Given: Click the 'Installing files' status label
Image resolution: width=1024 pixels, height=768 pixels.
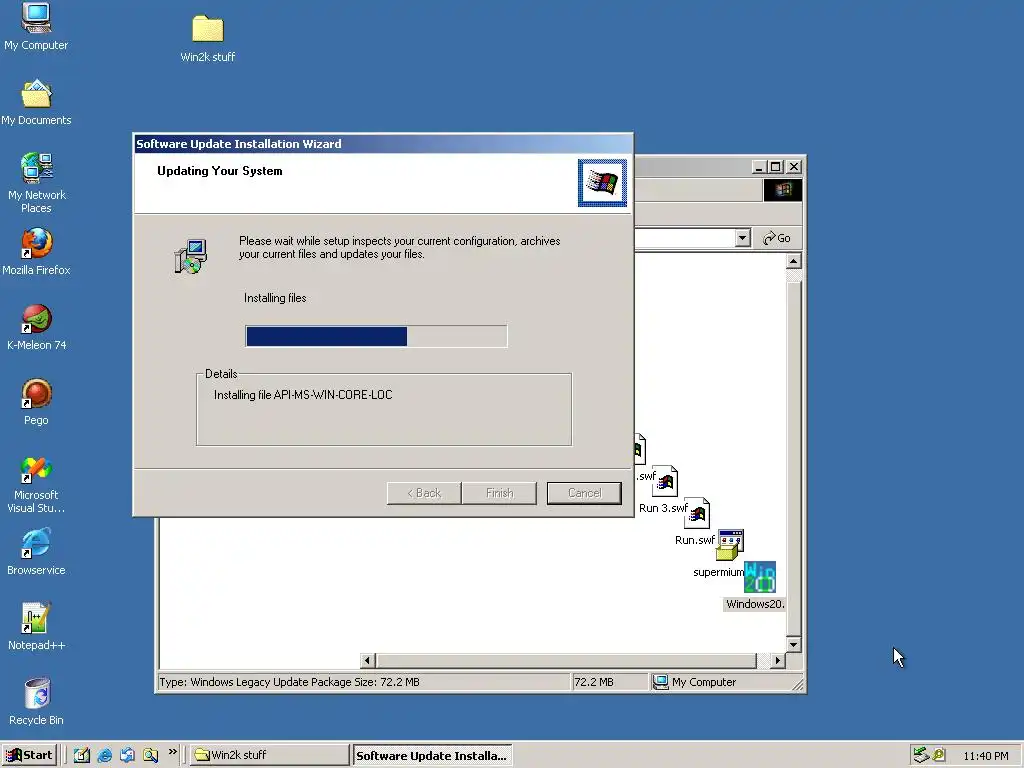Looking at the screenshot, I should point(275,298).
